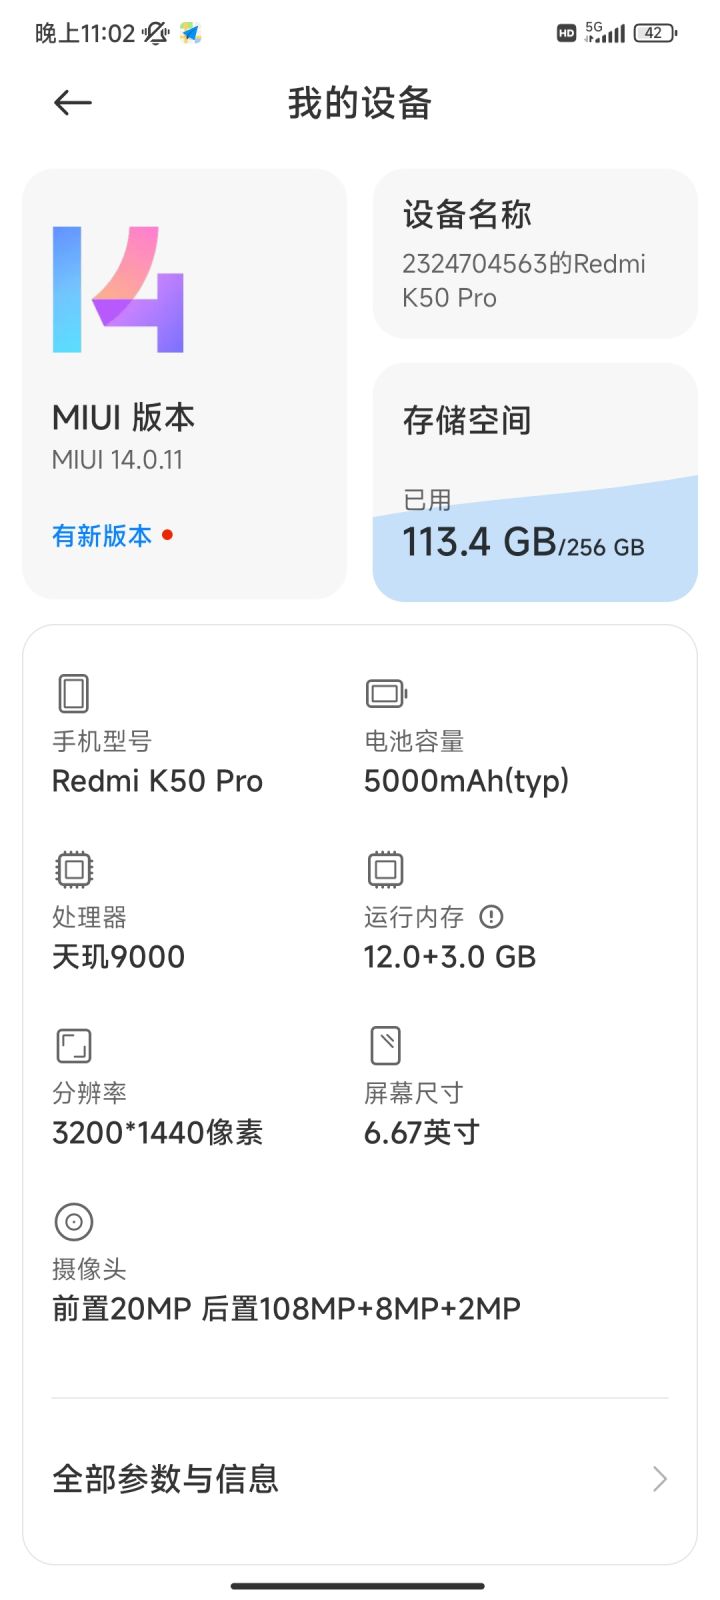Screen dimensions: 720x1600
Task: Tap the MIUI 14.0.11 version text
Action: (x=117, y=460)
